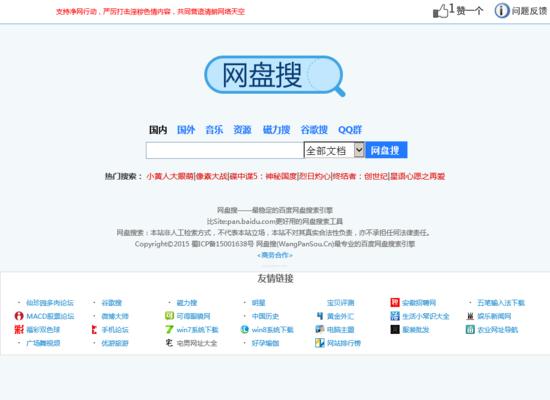Open the 生活小常识大全 text link
Image resolution: width=550 pixels, height=400 pixels.
426,316
